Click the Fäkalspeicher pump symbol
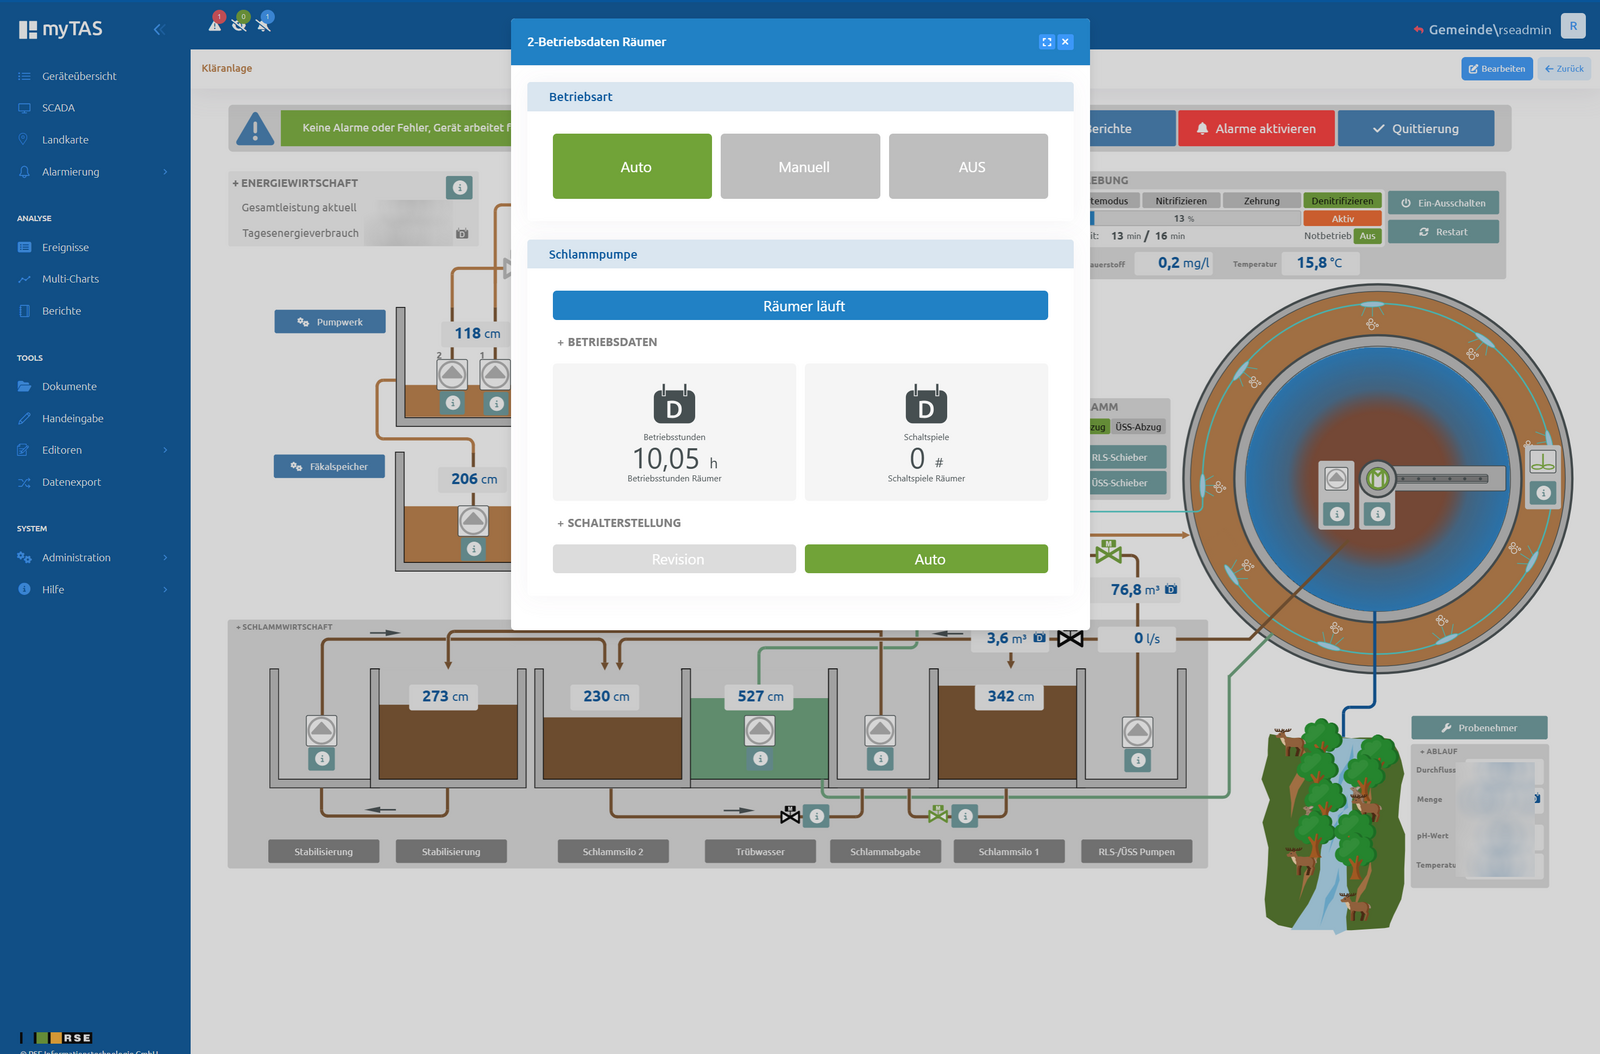 pos(473,520)
